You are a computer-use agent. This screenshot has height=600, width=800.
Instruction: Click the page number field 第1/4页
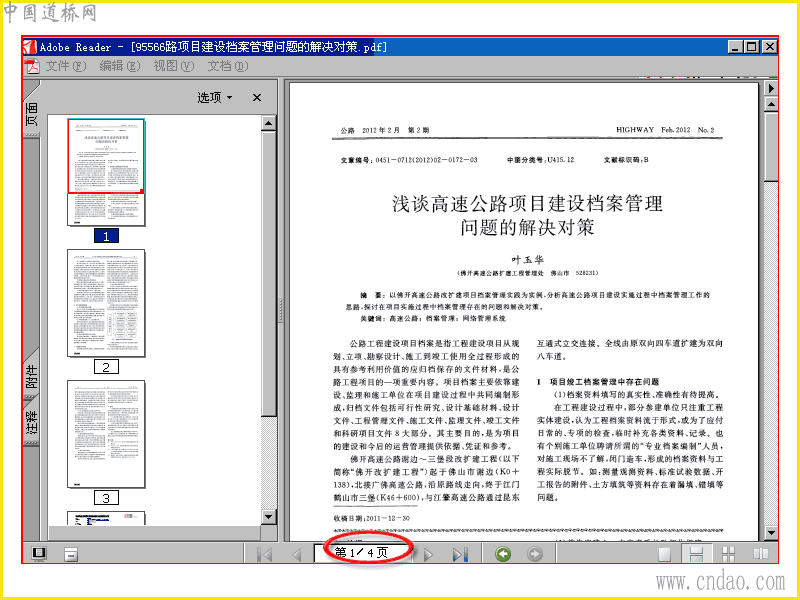coord(362,553)
